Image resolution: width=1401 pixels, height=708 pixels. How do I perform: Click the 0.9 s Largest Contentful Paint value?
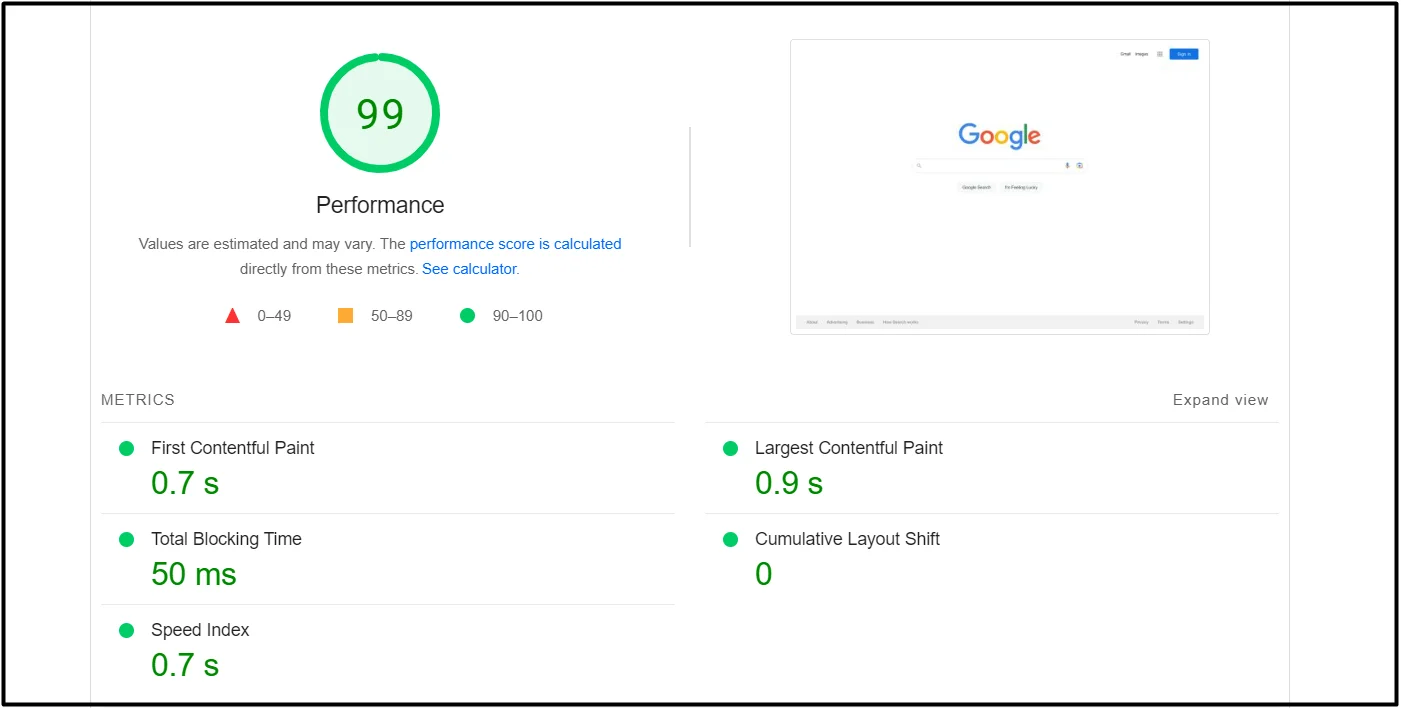[x=789, y=483]
